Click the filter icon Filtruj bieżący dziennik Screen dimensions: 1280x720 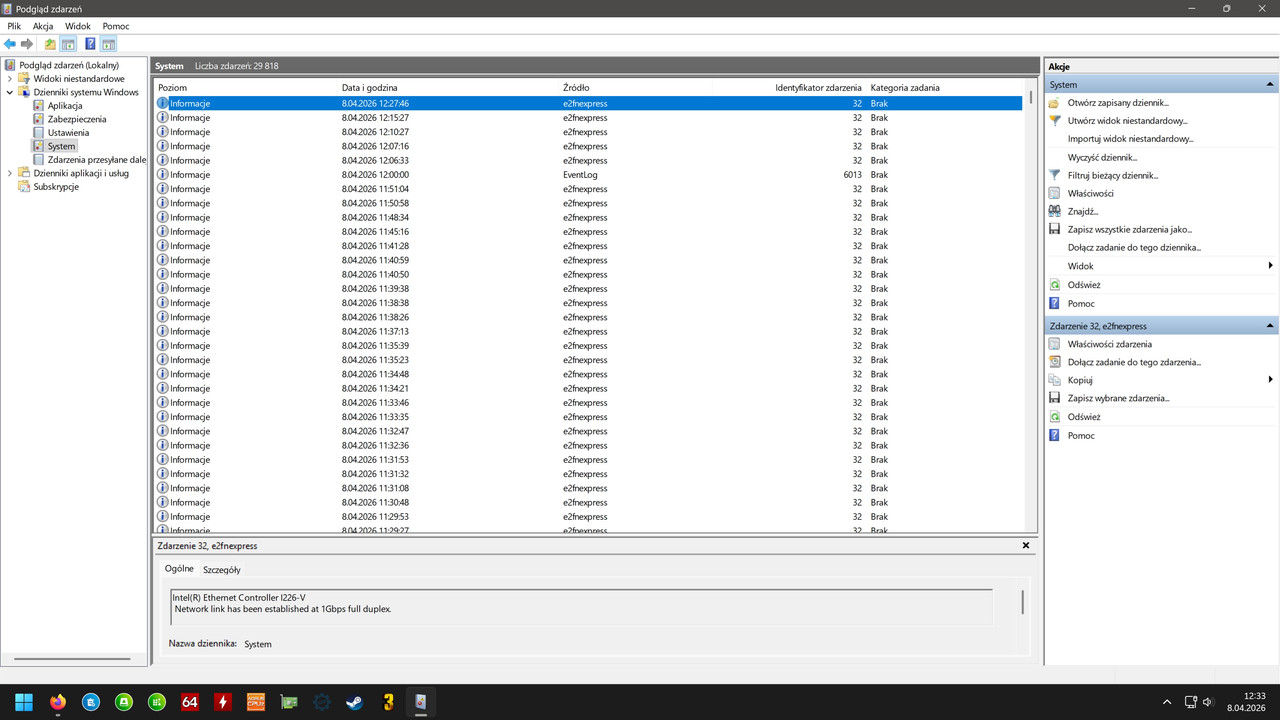coord(1054,175)
